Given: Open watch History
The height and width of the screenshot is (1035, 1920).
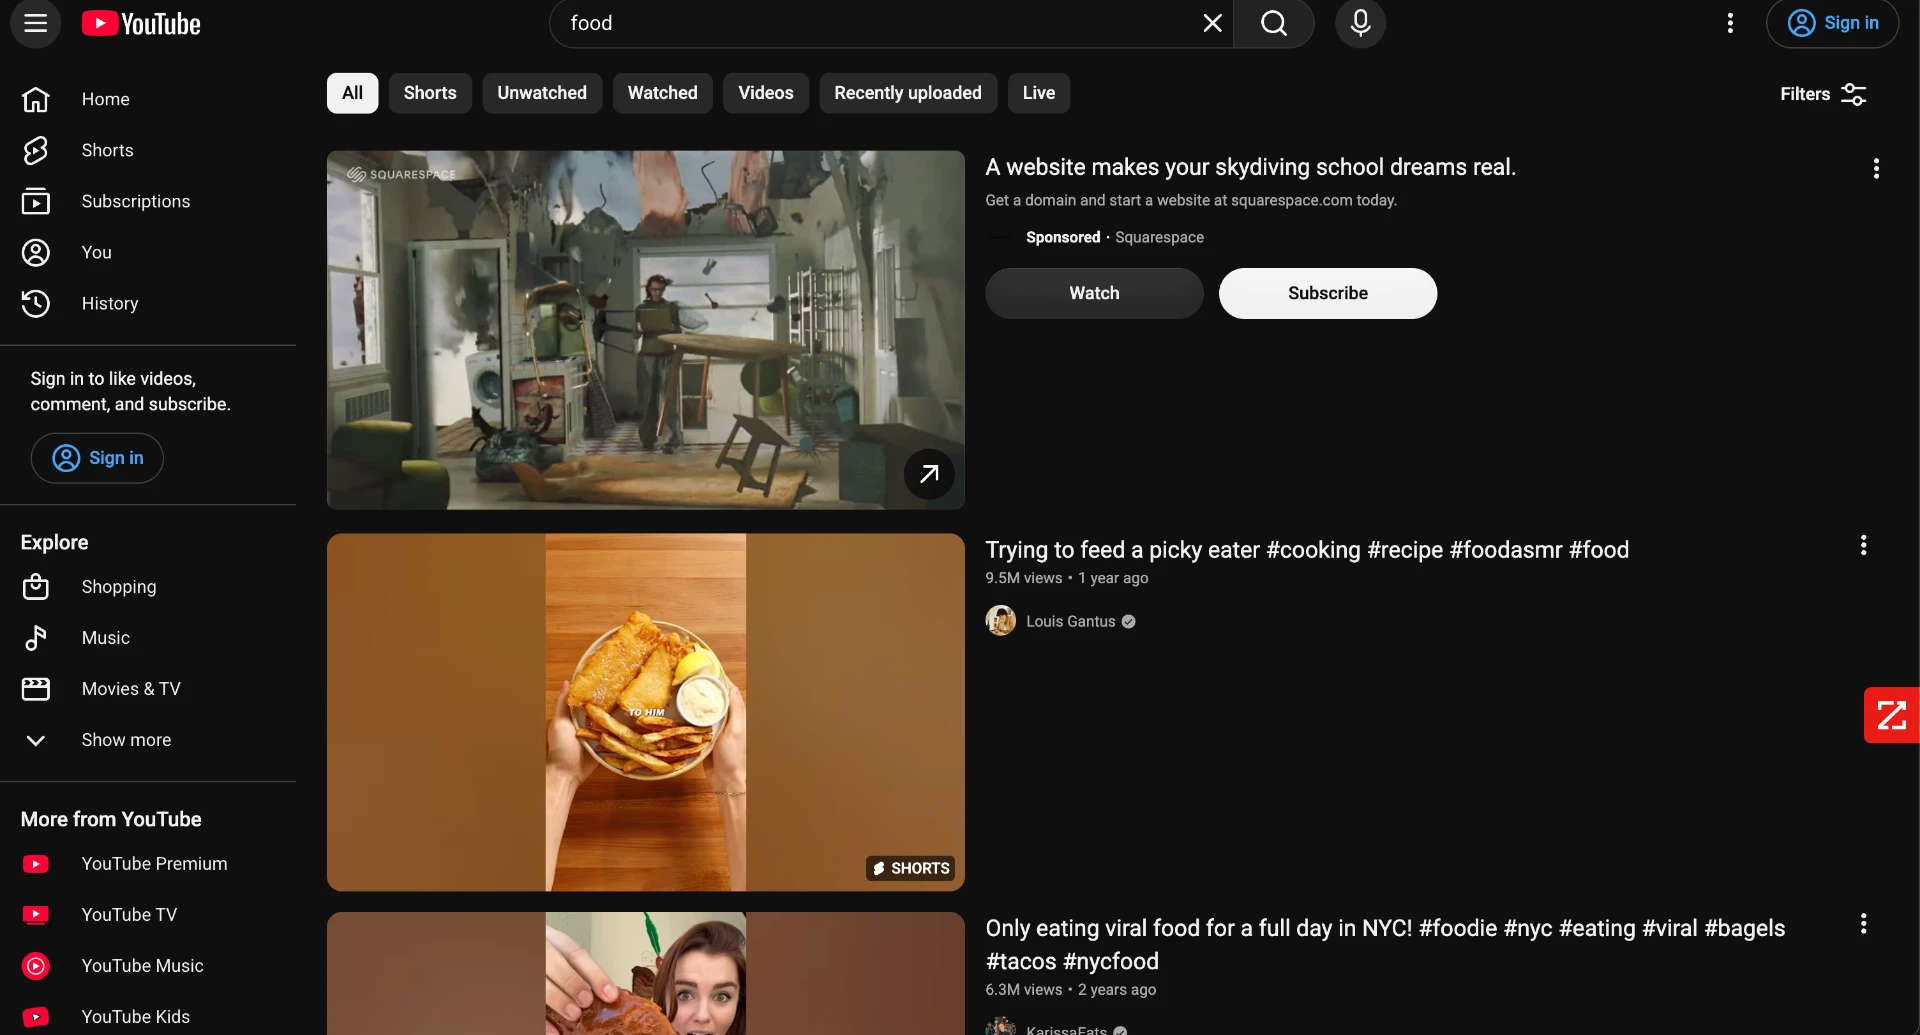Looking at the screenshot, I should click(148, 303).
